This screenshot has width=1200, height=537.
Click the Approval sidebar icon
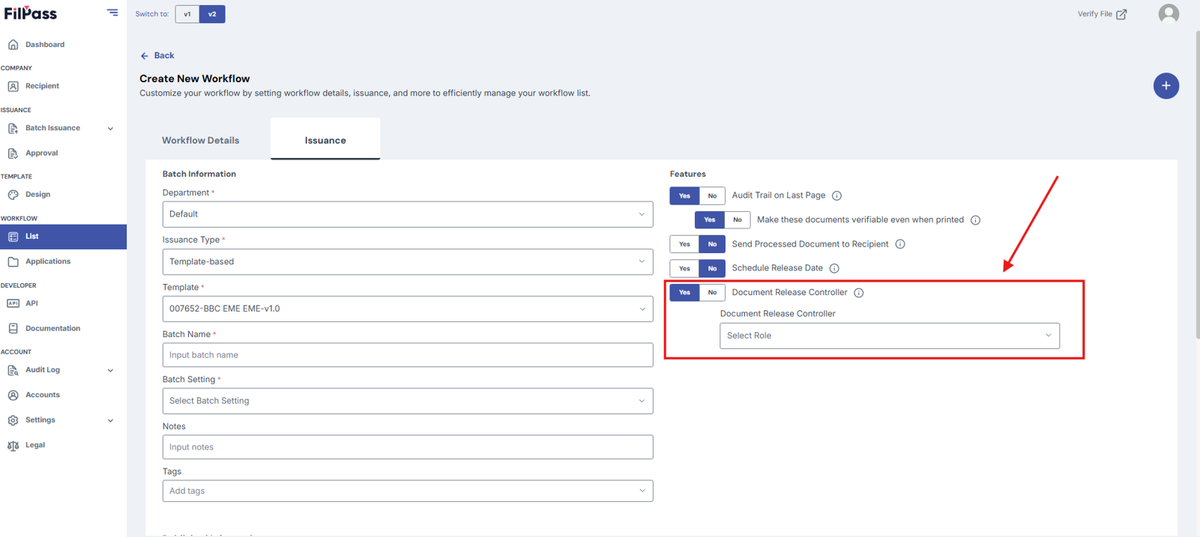[13, 153]
